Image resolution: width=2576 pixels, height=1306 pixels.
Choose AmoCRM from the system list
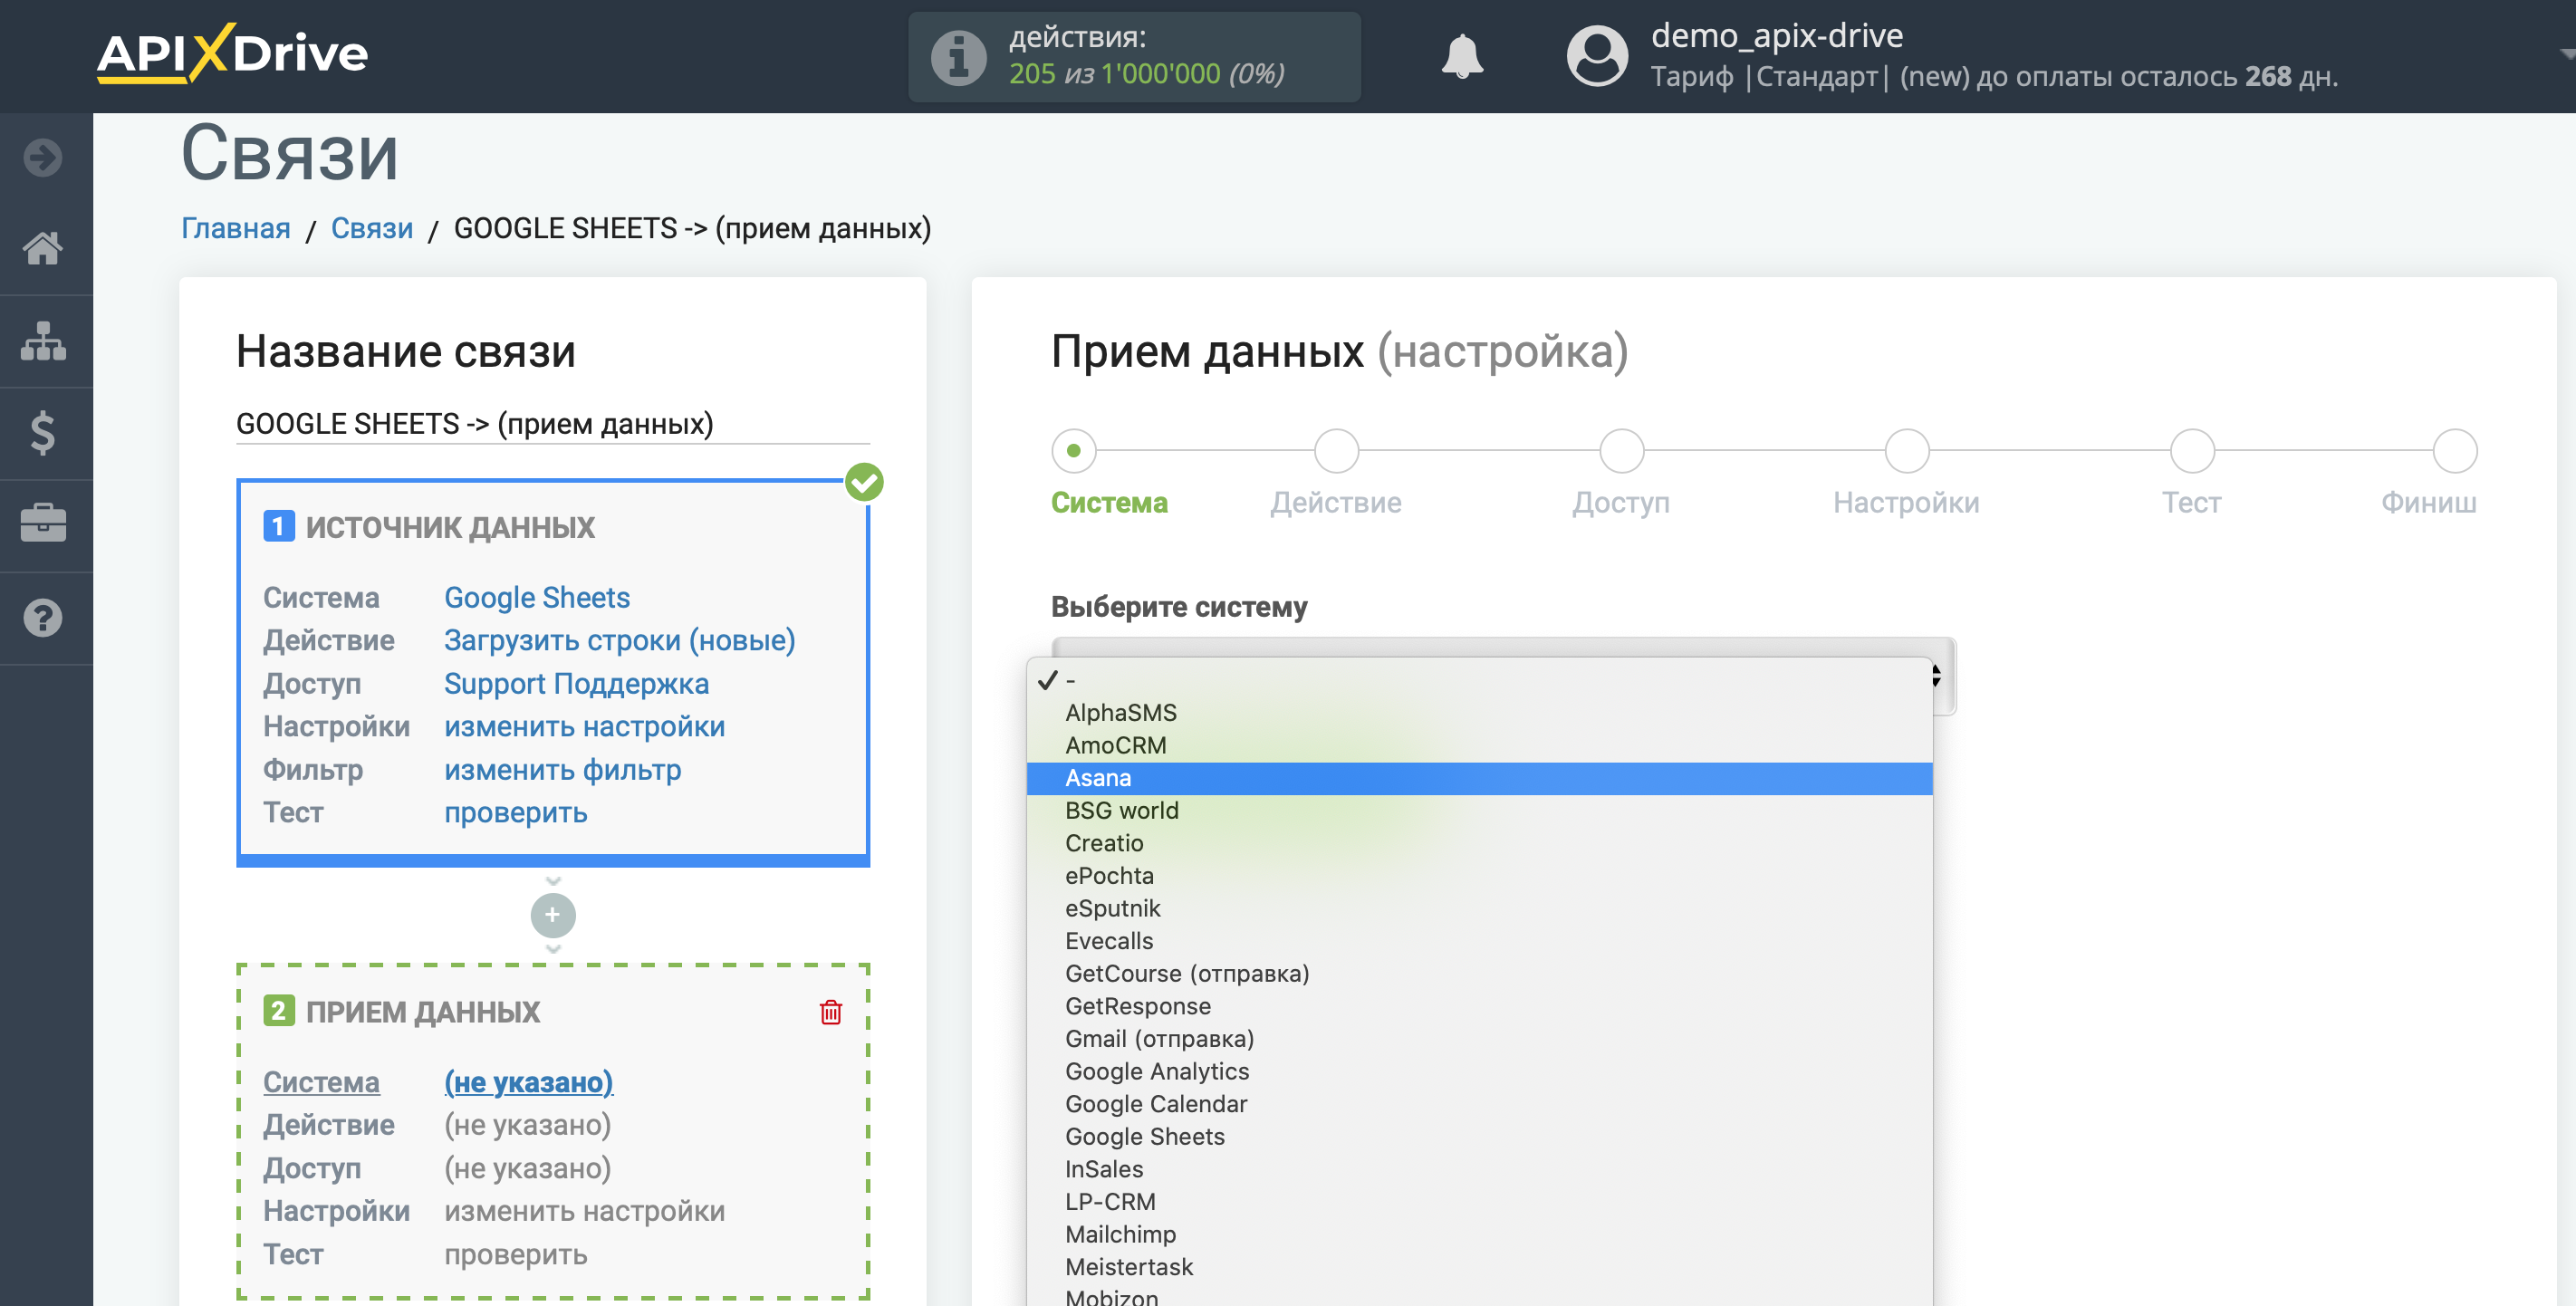(x=1479, y=745)
